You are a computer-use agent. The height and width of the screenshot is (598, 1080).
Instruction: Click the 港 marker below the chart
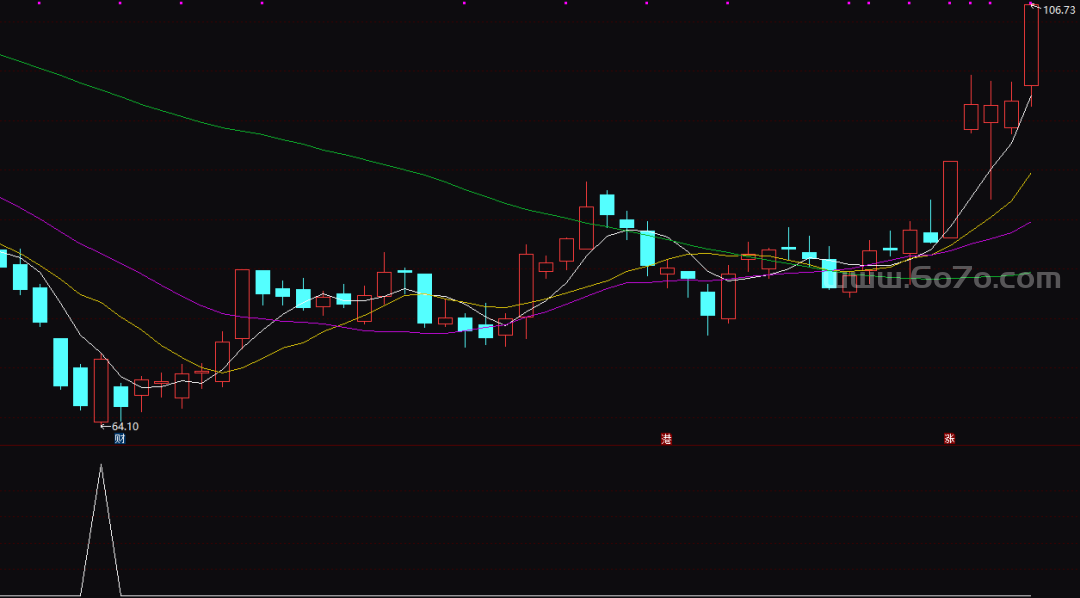coord(666,439)
